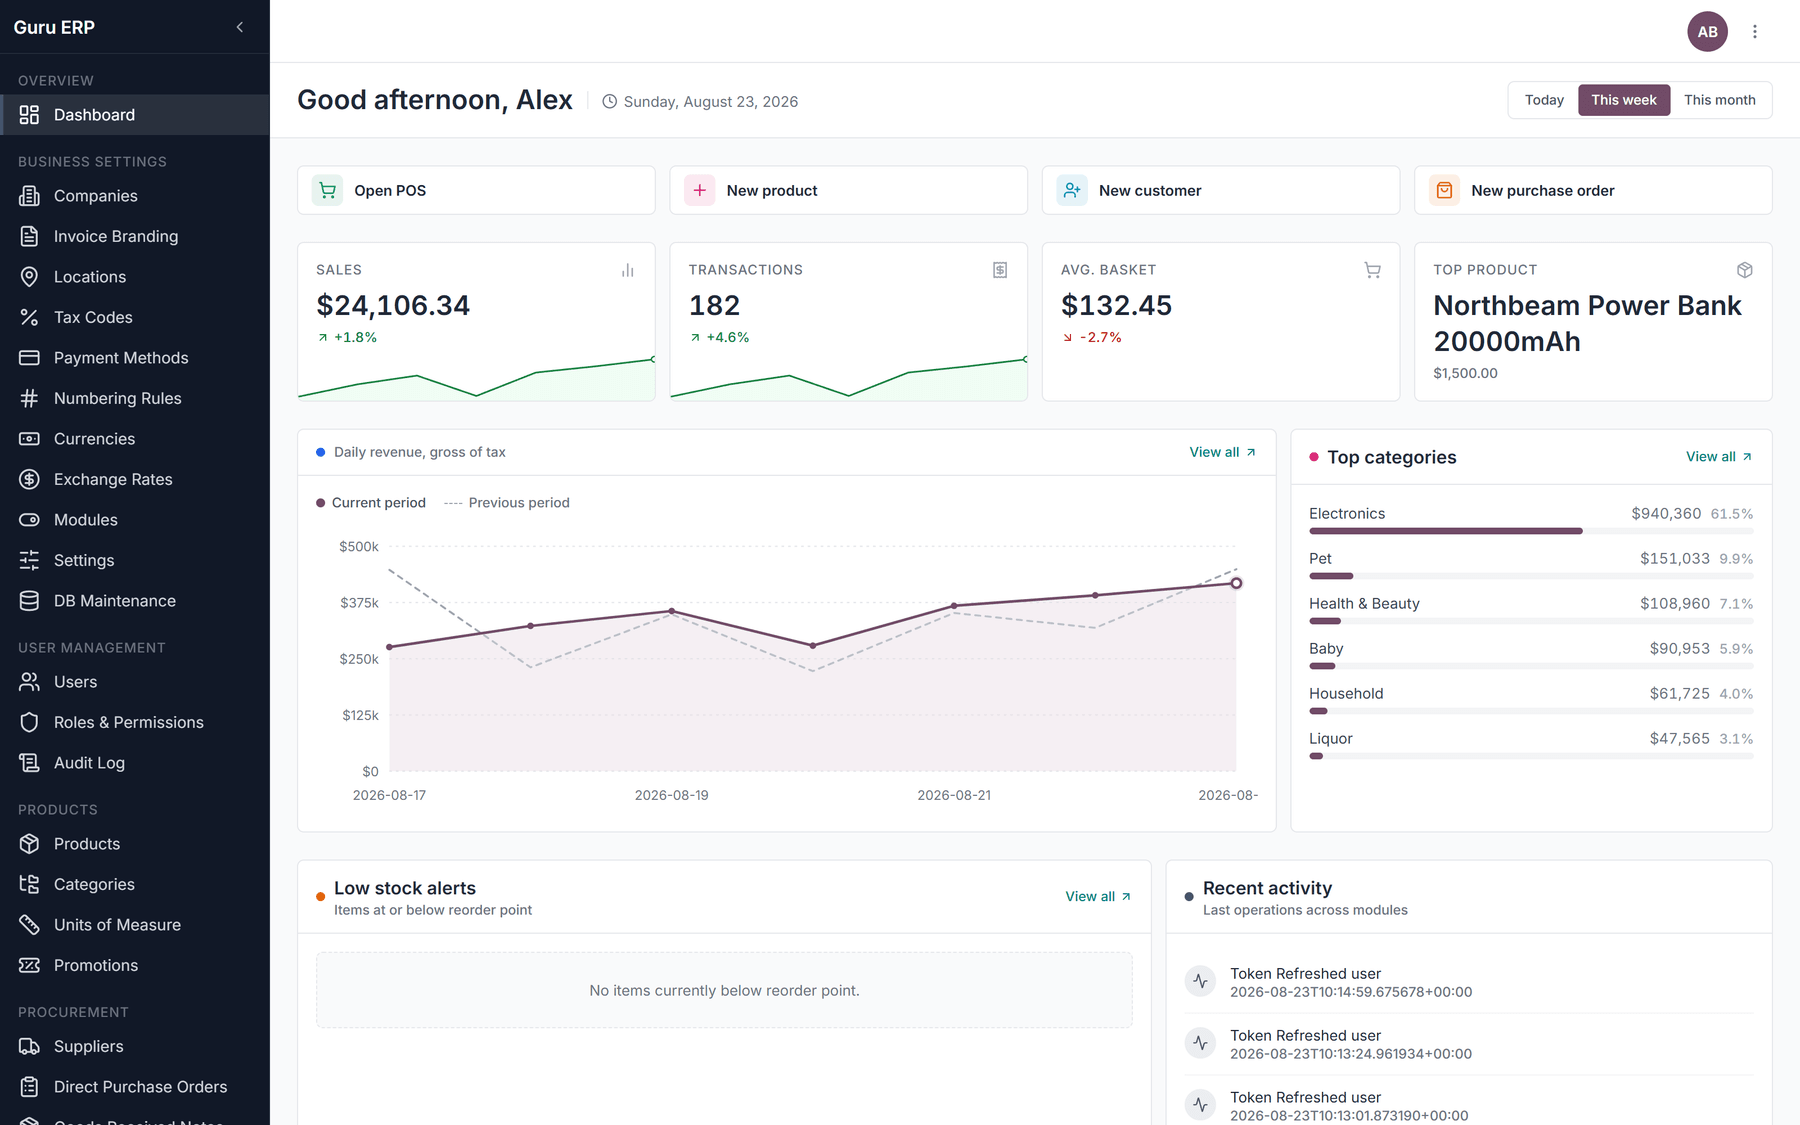Click the Exchange Rates dollar icon
Viewport: 1800px width, 1125px height.
click(29, 479)
